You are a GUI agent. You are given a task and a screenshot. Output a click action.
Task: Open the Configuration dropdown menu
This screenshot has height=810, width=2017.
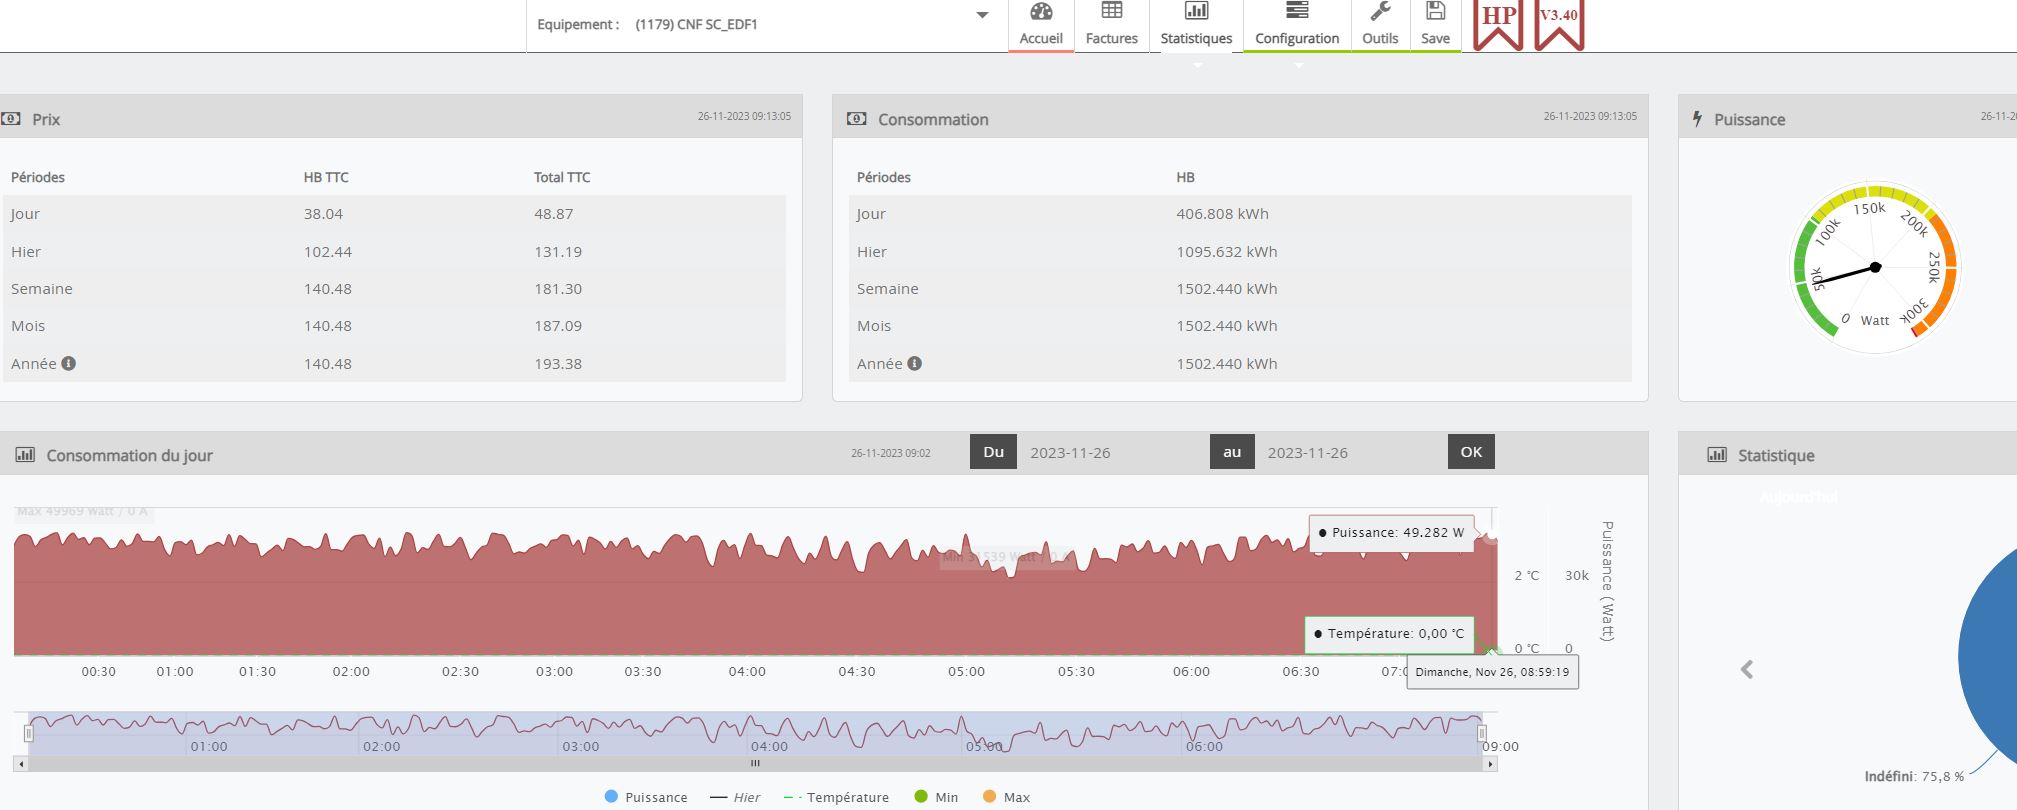[x=1297, y=25]
